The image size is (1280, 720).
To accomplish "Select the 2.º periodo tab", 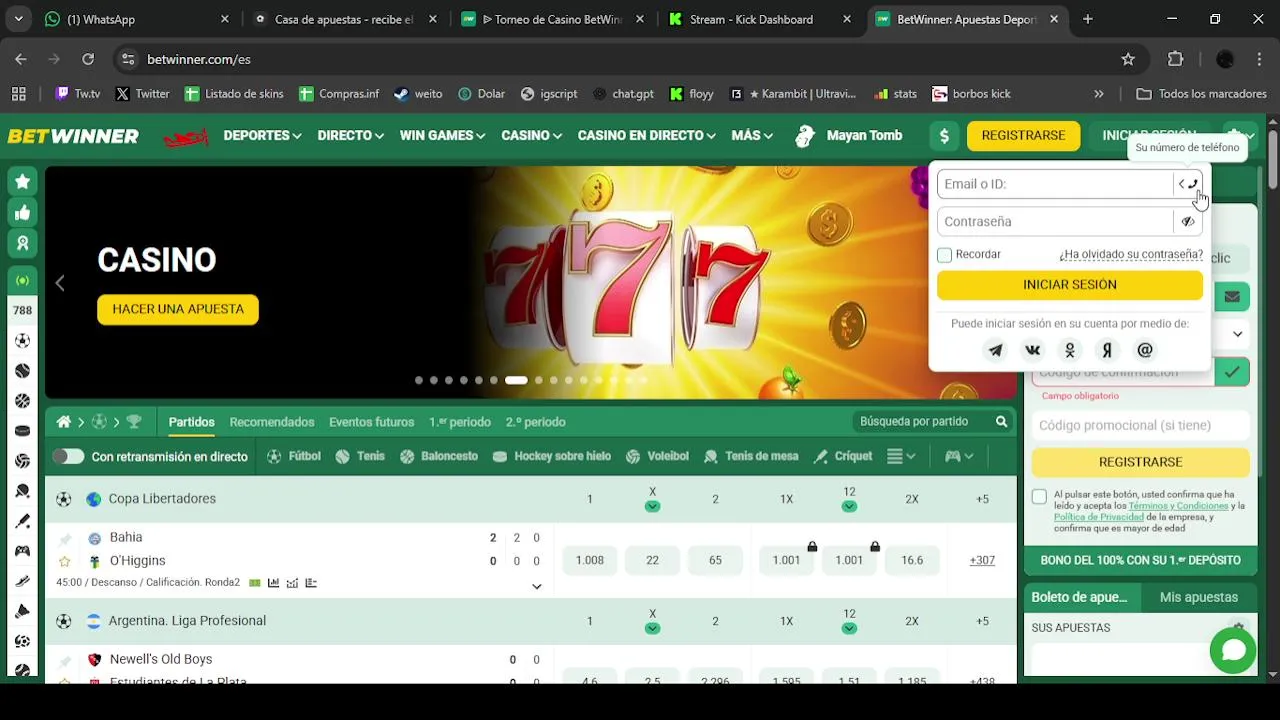I will (536, 422).
